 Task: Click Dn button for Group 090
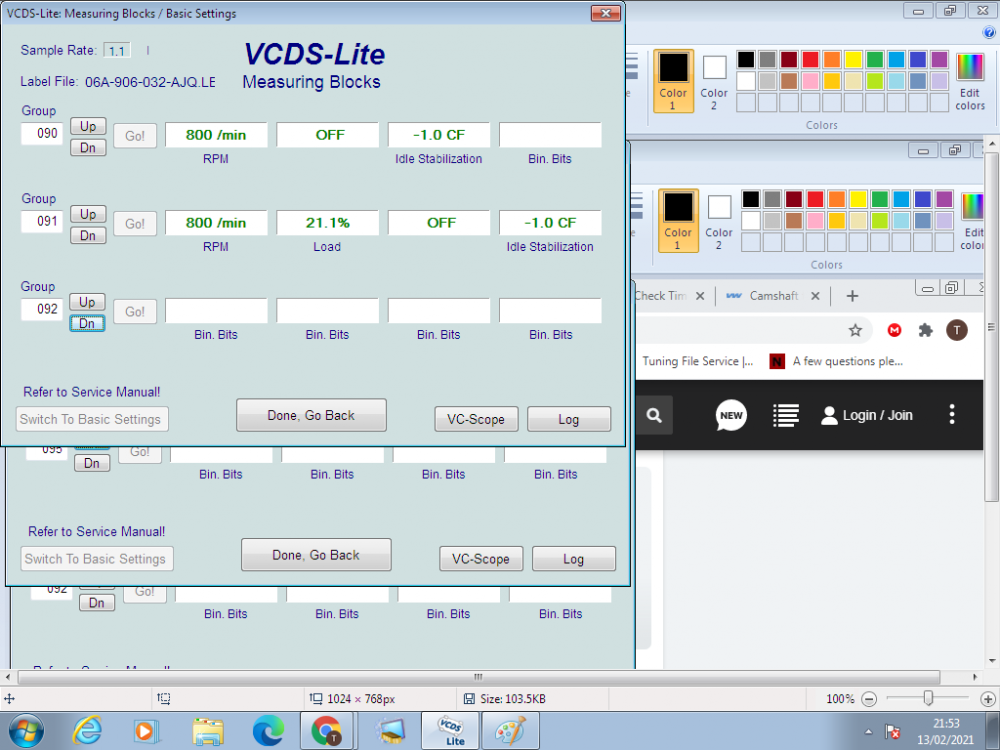[88, 147]
